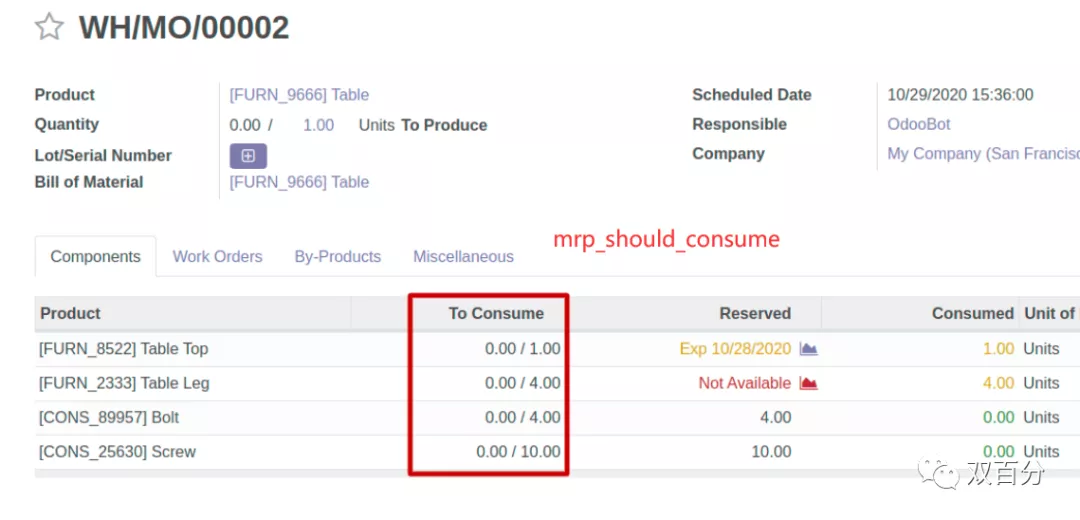Switch to the Work Orders tab

217,257
